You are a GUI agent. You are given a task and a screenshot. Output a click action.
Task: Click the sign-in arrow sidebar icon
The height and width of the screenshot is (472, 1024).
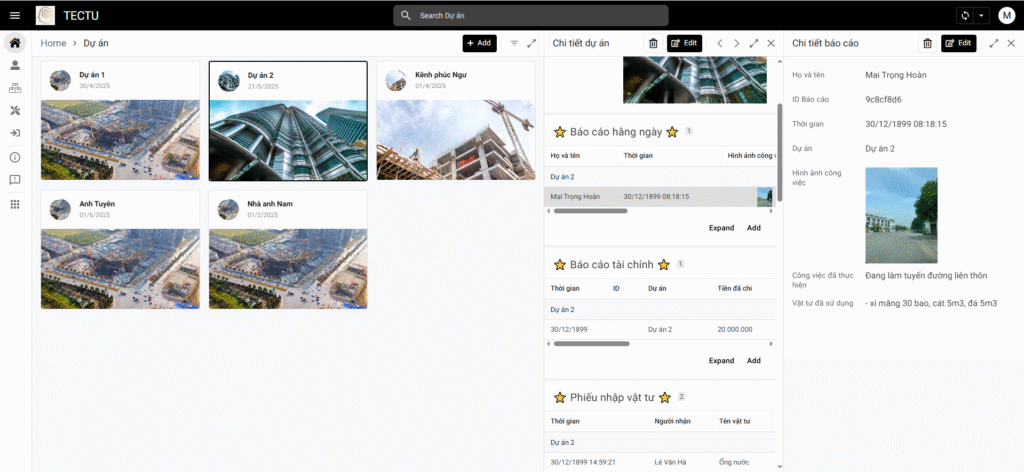15,133
